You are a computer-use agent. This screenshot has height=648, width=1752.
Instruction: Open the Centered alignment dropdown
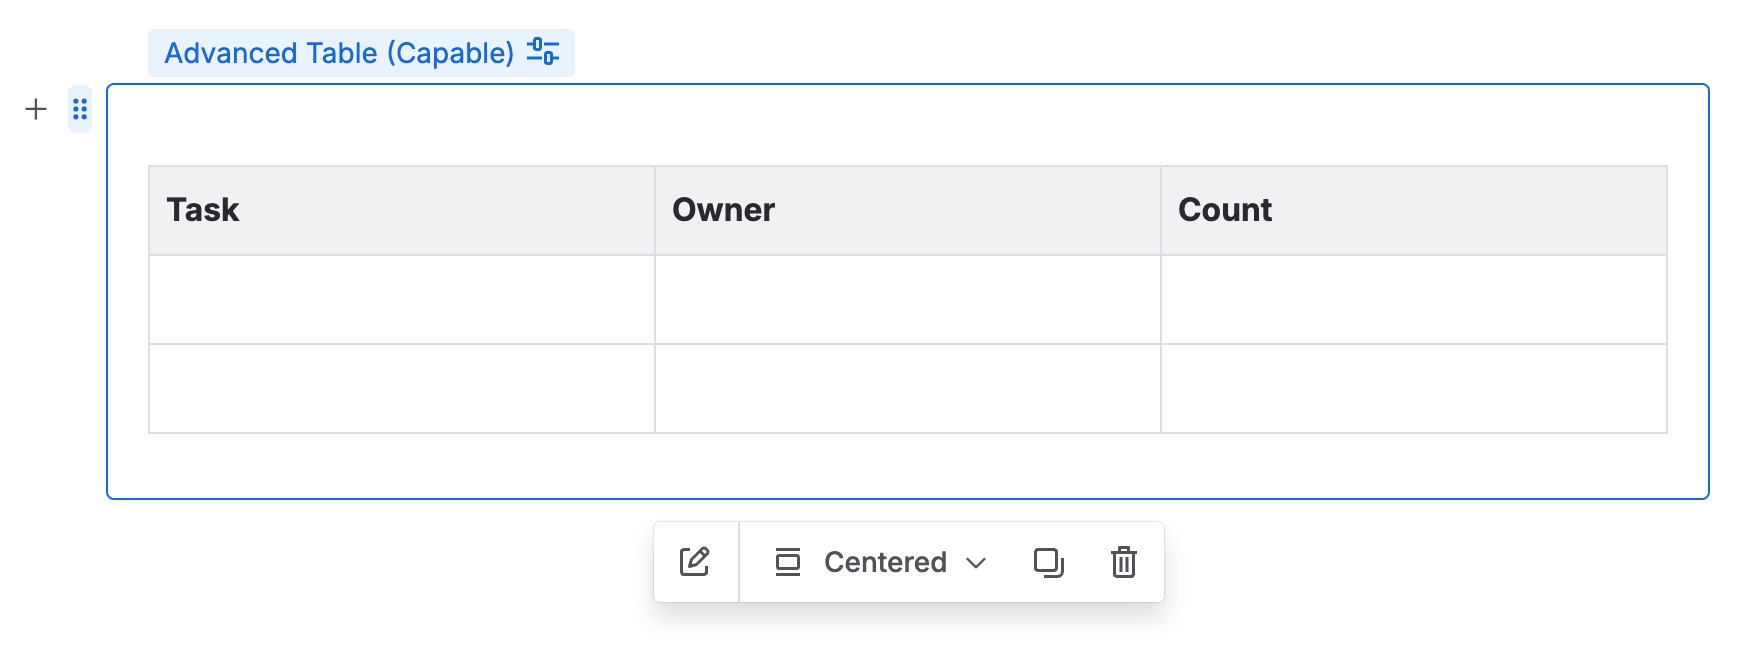point(885,562)
